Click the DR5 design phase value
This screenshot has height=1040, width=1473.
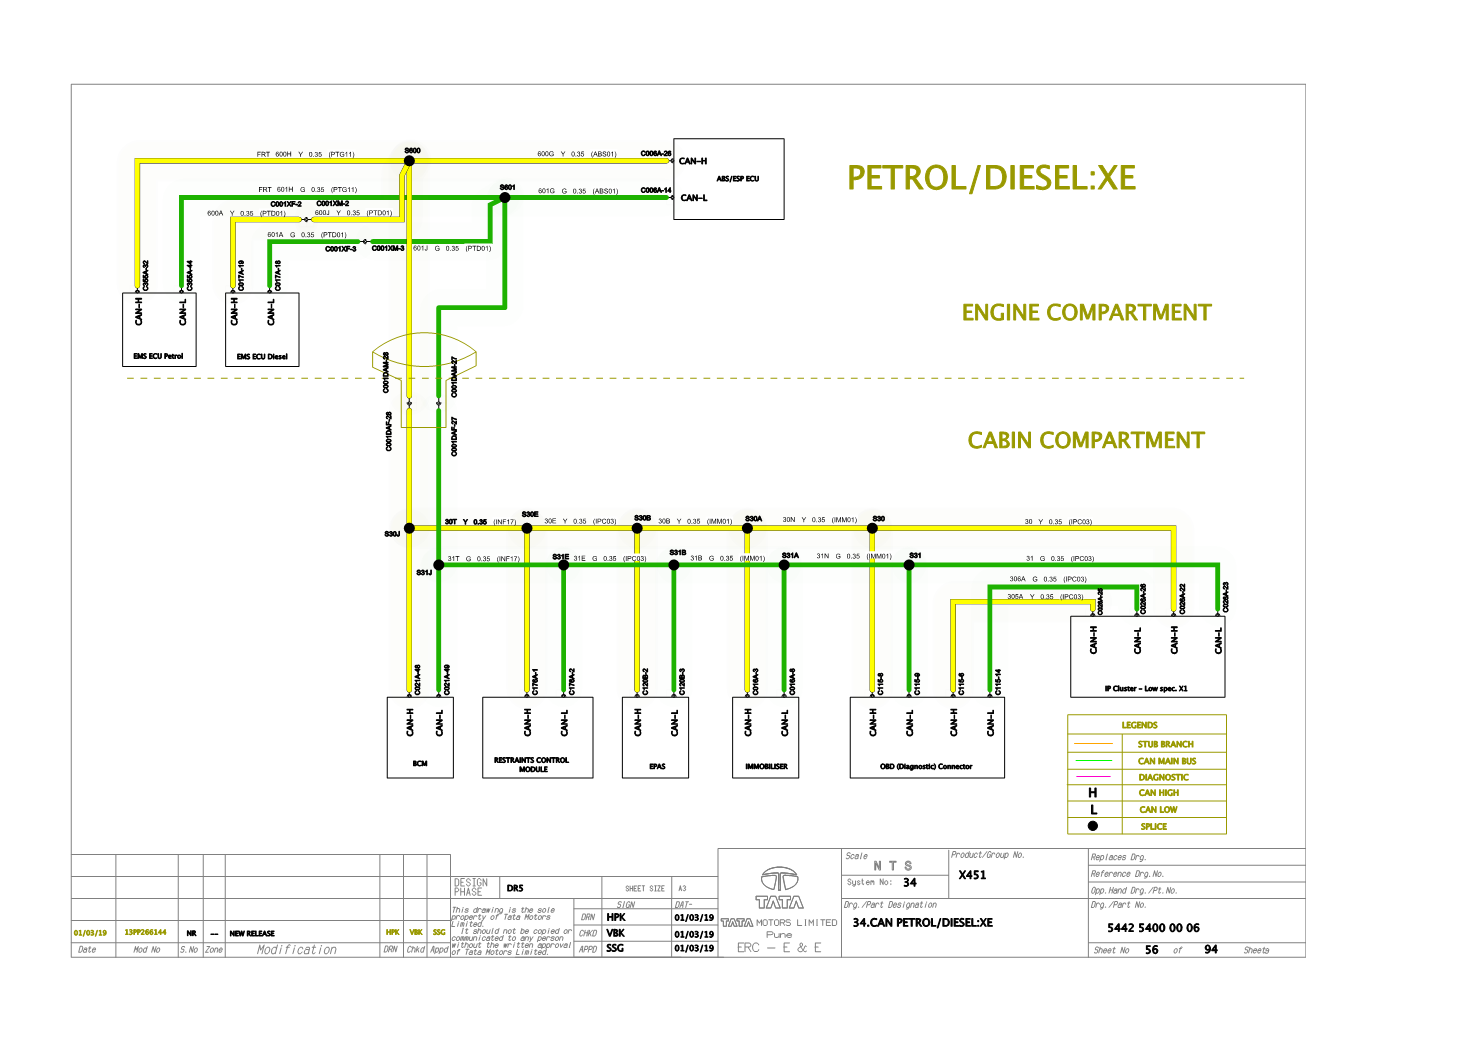pyautogui.click(x=515, y=888)
